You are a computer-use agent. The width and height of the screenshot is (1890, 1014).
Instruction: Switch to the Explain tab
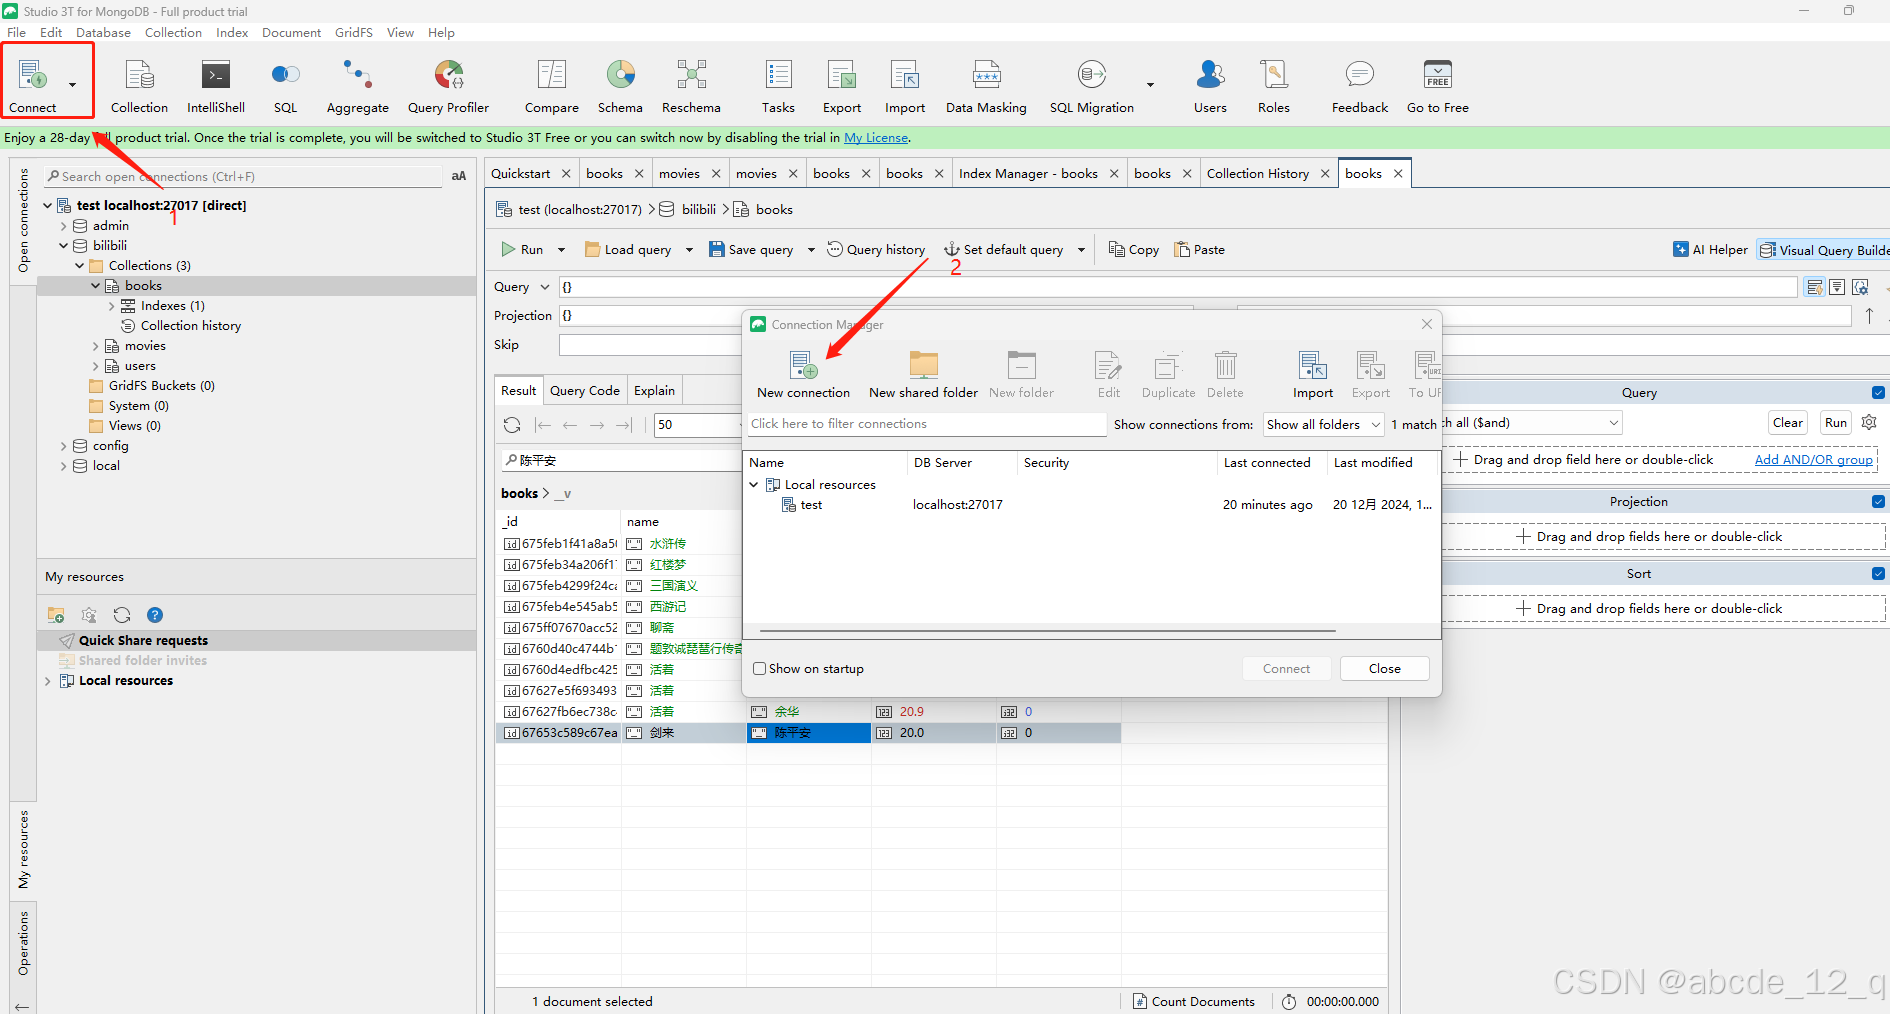(x=654, y=391)
